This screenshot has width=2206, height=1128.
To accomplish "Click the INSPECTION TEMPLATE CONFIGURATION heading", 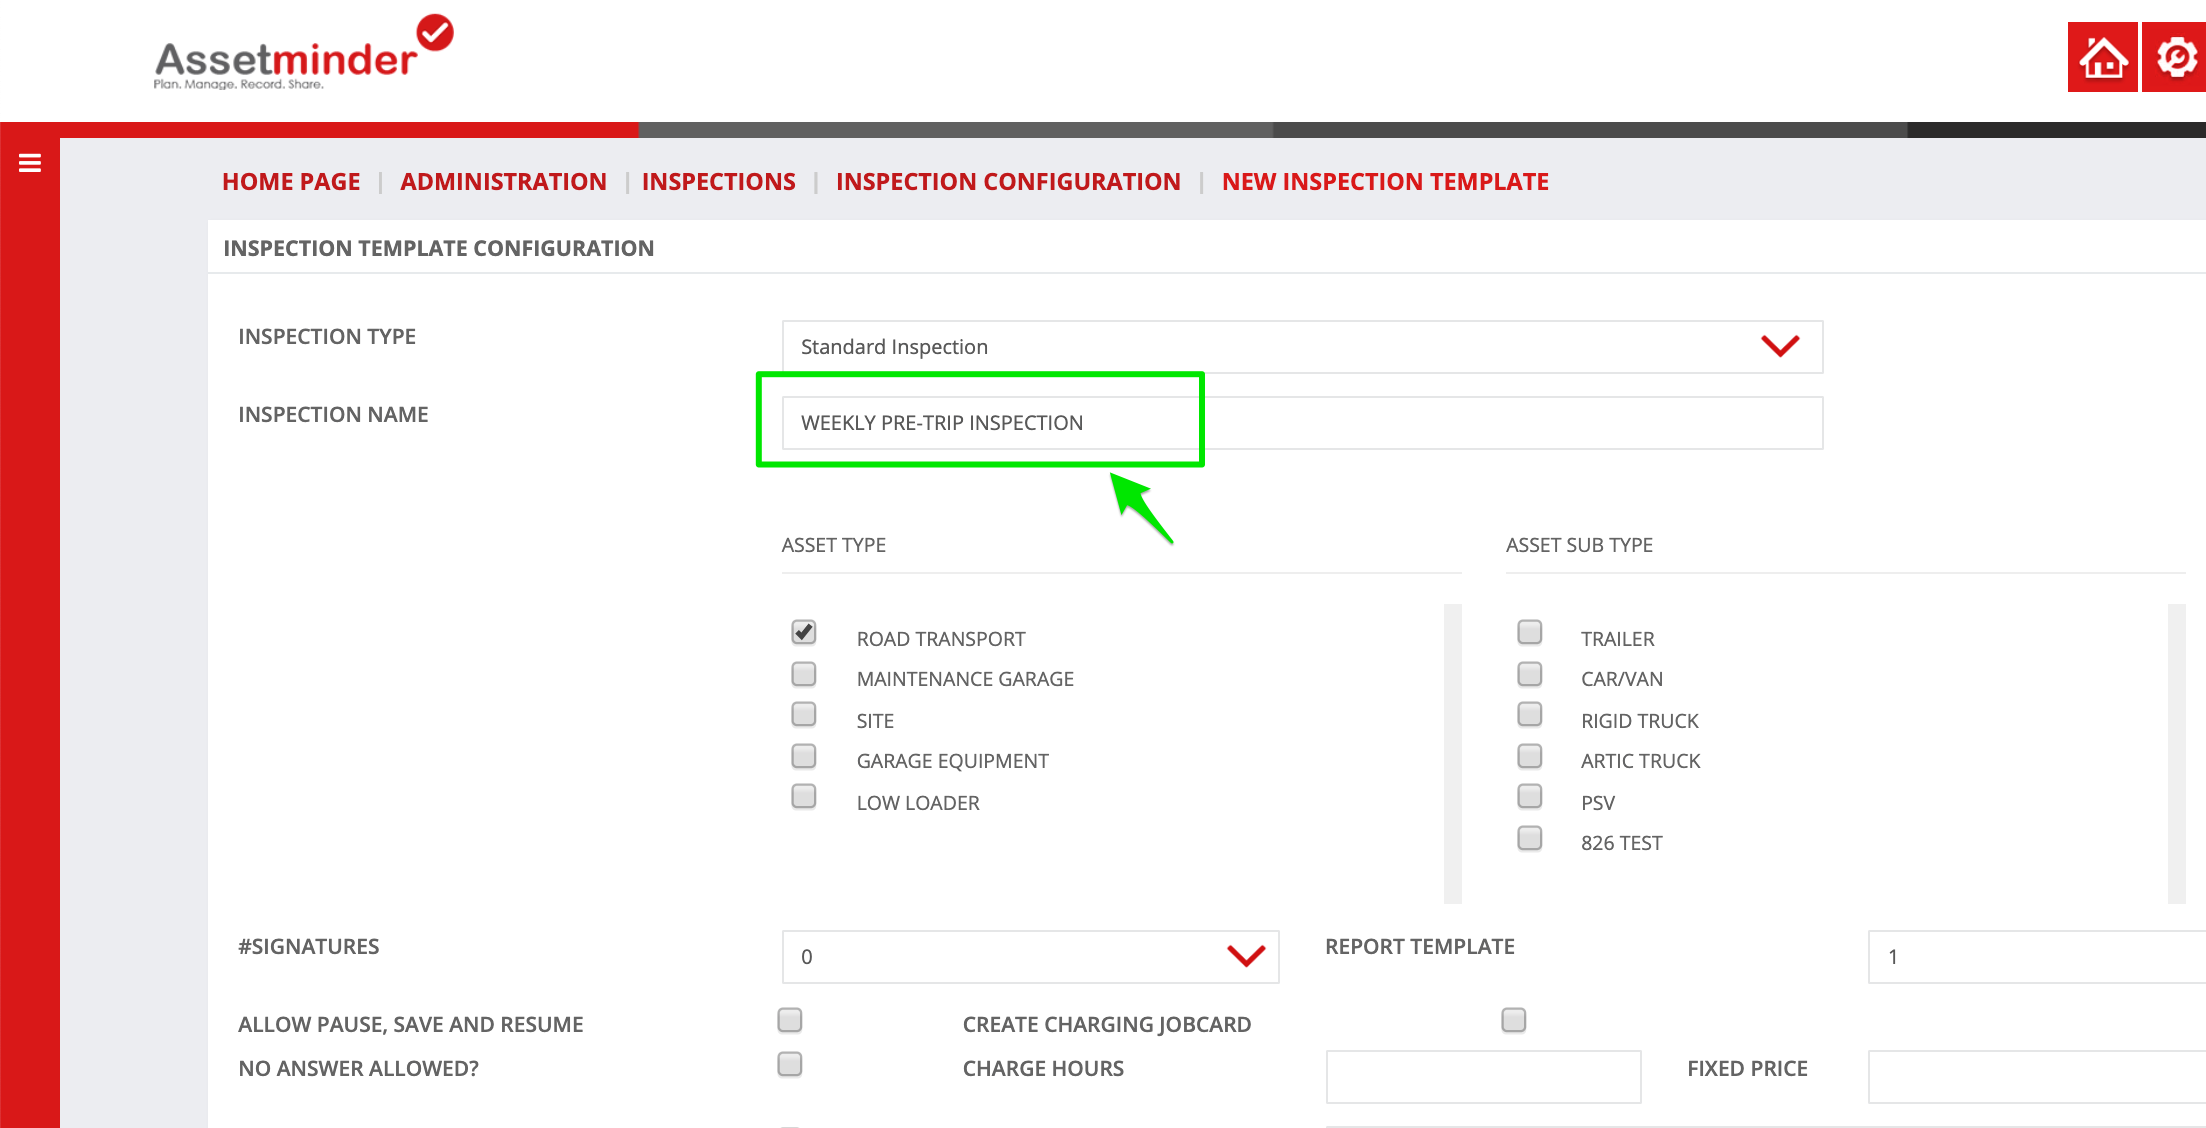I will (x=438, y=248).
